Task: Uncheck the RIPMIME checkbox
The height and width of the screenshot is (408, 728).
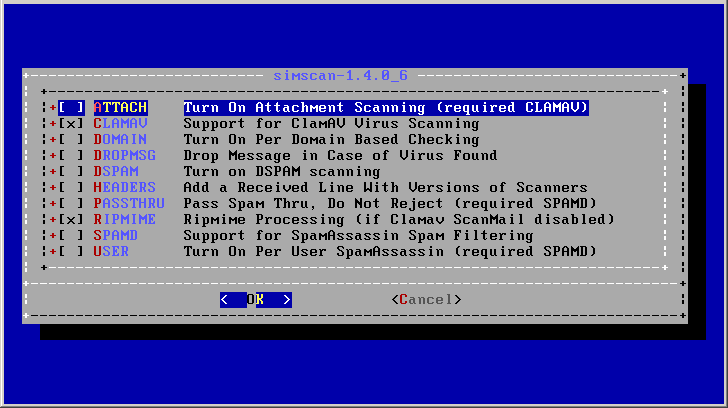Action: click(x=71, y=220)
